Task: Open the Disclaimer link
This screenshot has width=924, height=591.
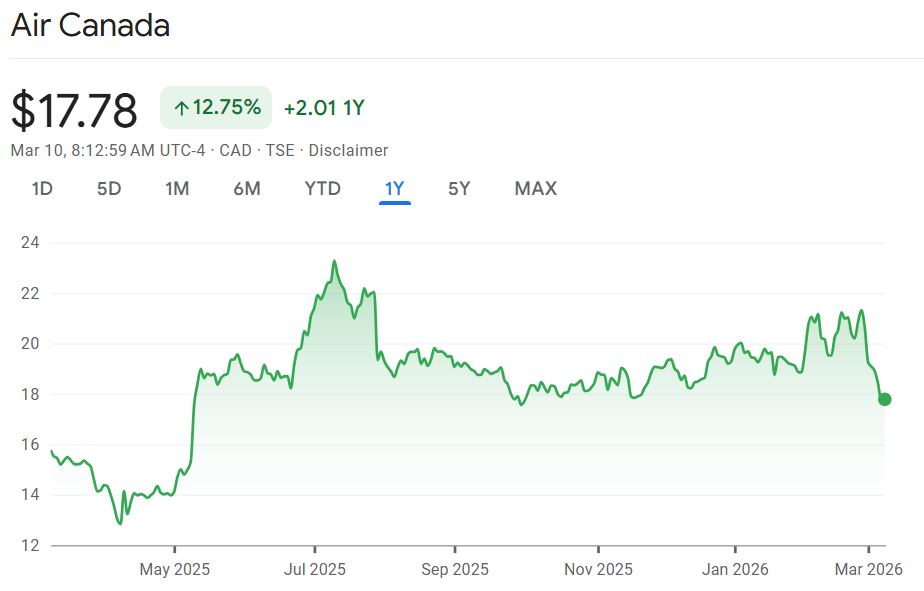Action: pyautogui.click(x=348, y=150)
